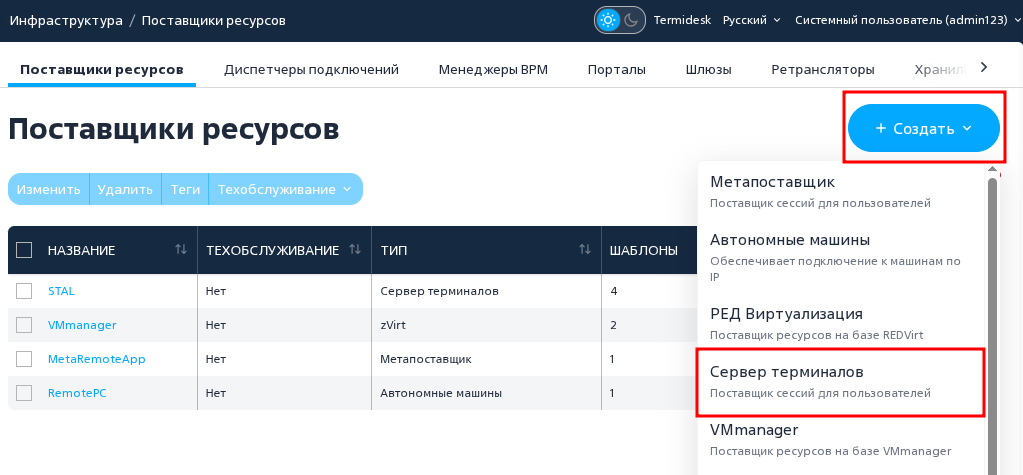Open the STAL provider link
Screen dimensions: 1023x475
61,291
